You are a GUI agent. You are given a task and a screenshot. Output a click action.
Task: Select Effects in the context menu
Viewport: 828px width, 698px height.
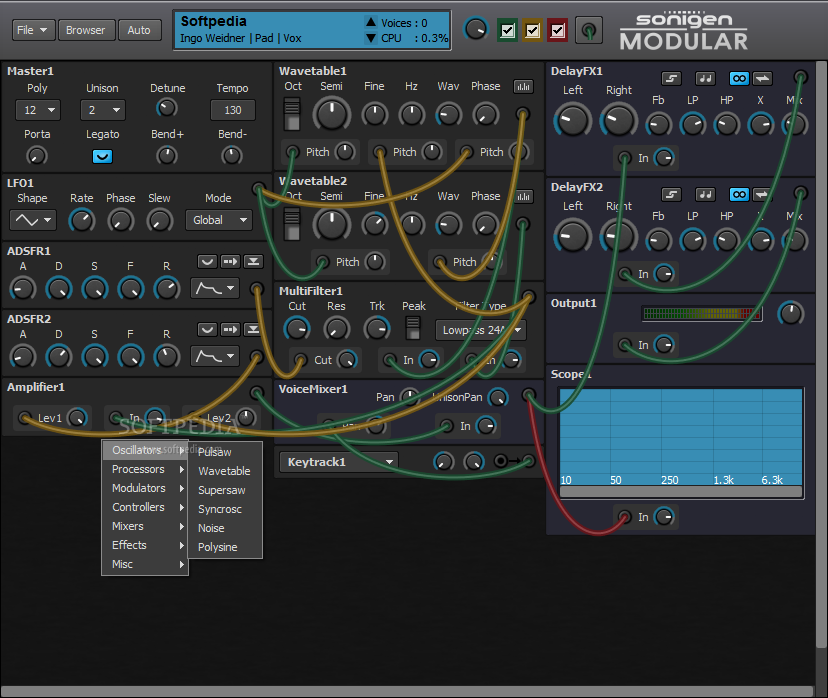145,545
